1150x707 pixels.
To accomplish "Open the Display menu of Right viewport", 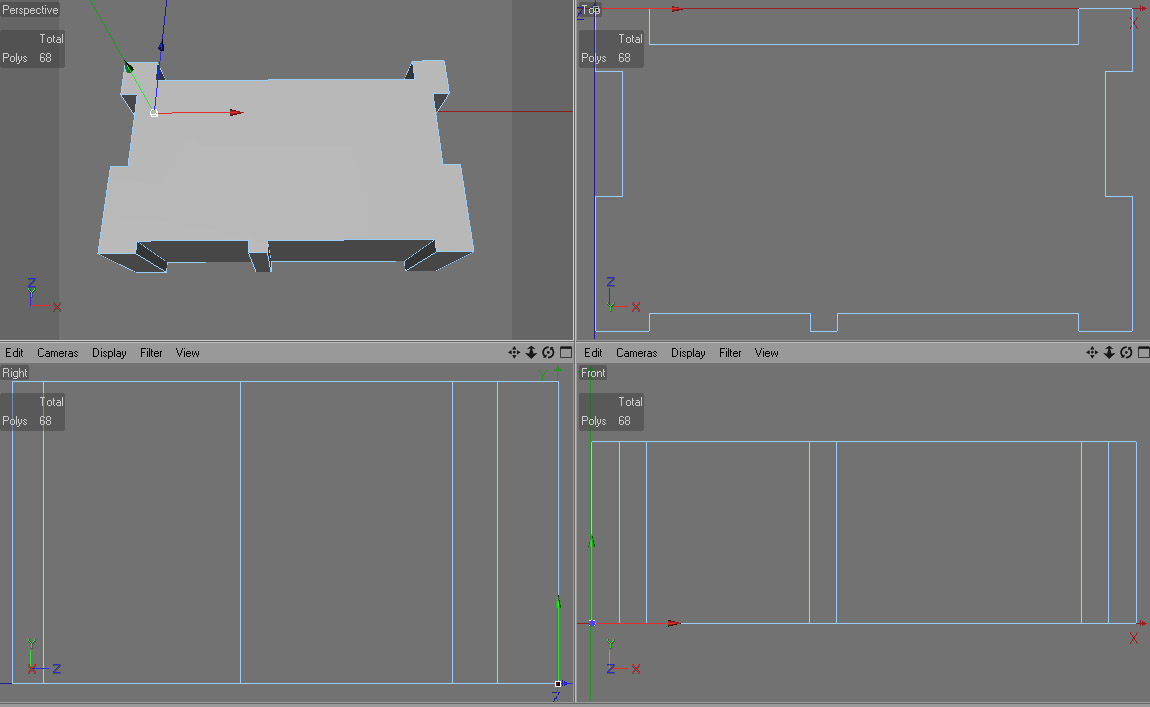I will click(109, 353).
